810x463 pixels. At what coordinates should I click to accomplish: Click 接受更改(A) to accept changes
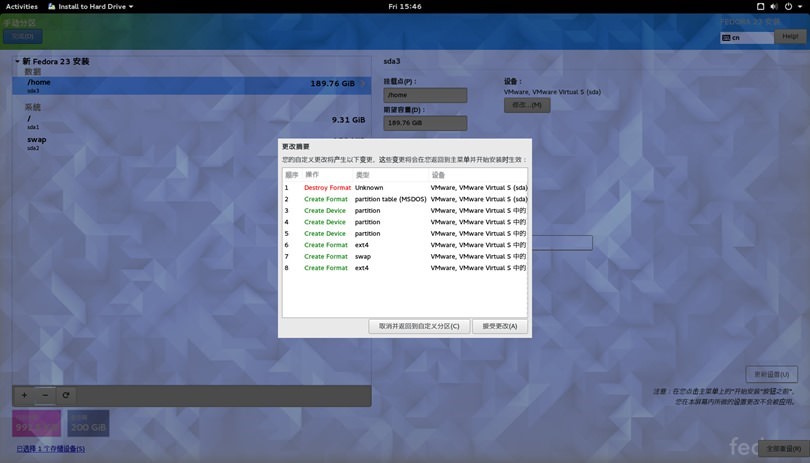[x=499, y=326]
